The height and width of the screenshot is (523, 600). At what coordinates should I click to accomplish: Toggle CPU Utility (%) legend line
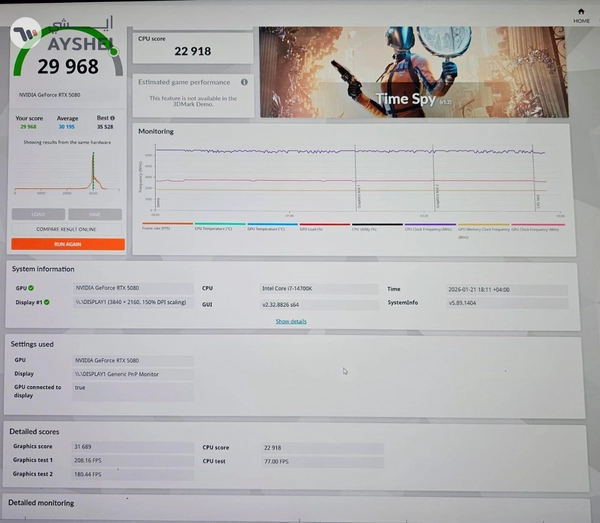(x=377, y=227)
